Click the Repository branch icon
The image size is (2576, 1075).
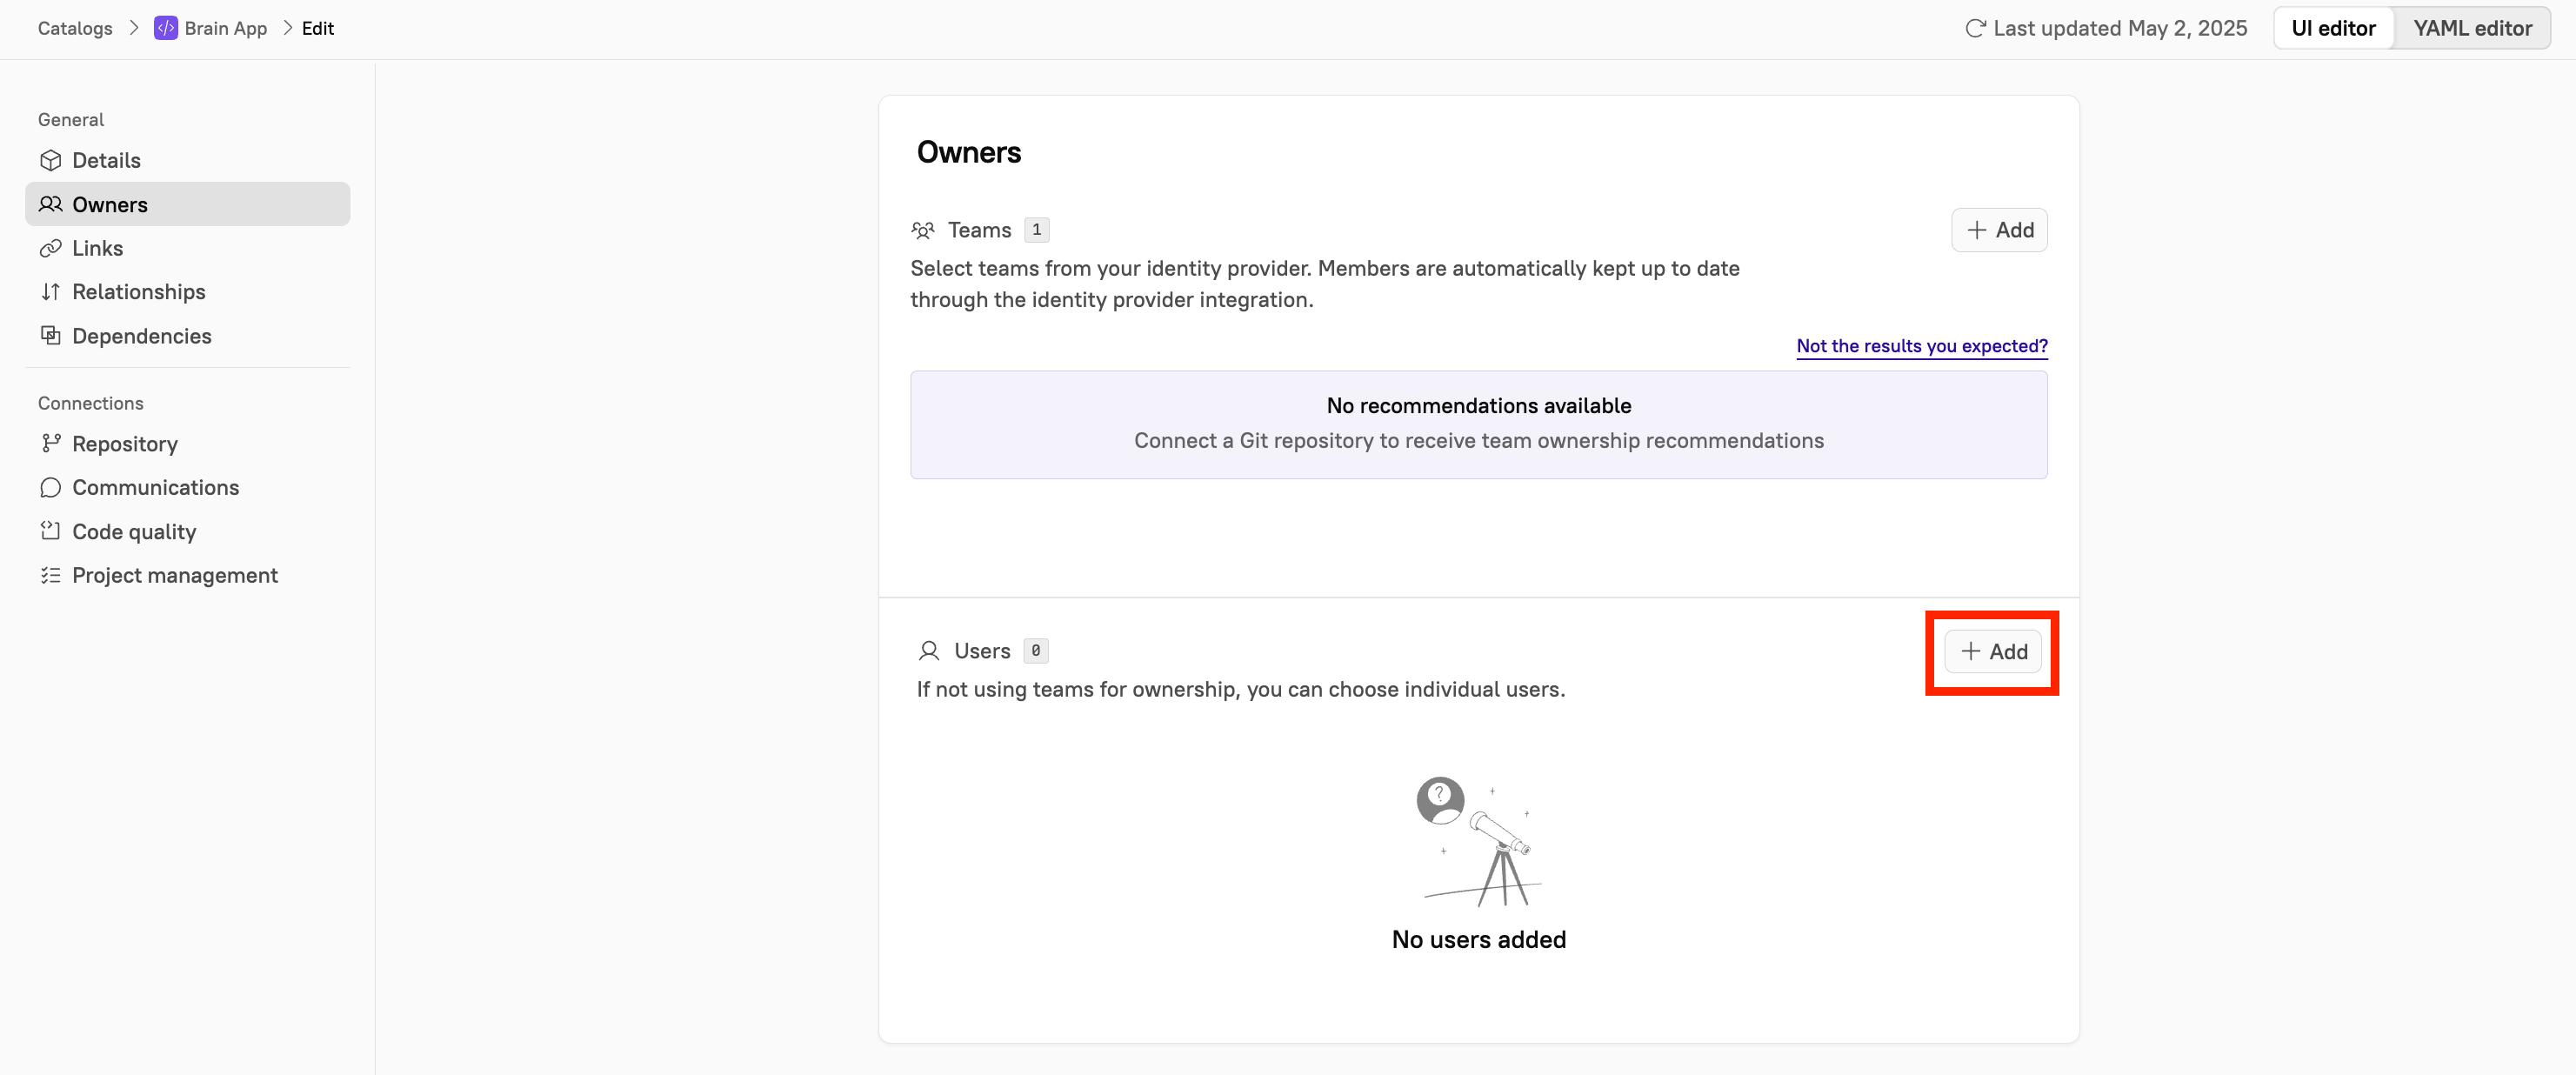pyautogui.click(x=50, y=443)
